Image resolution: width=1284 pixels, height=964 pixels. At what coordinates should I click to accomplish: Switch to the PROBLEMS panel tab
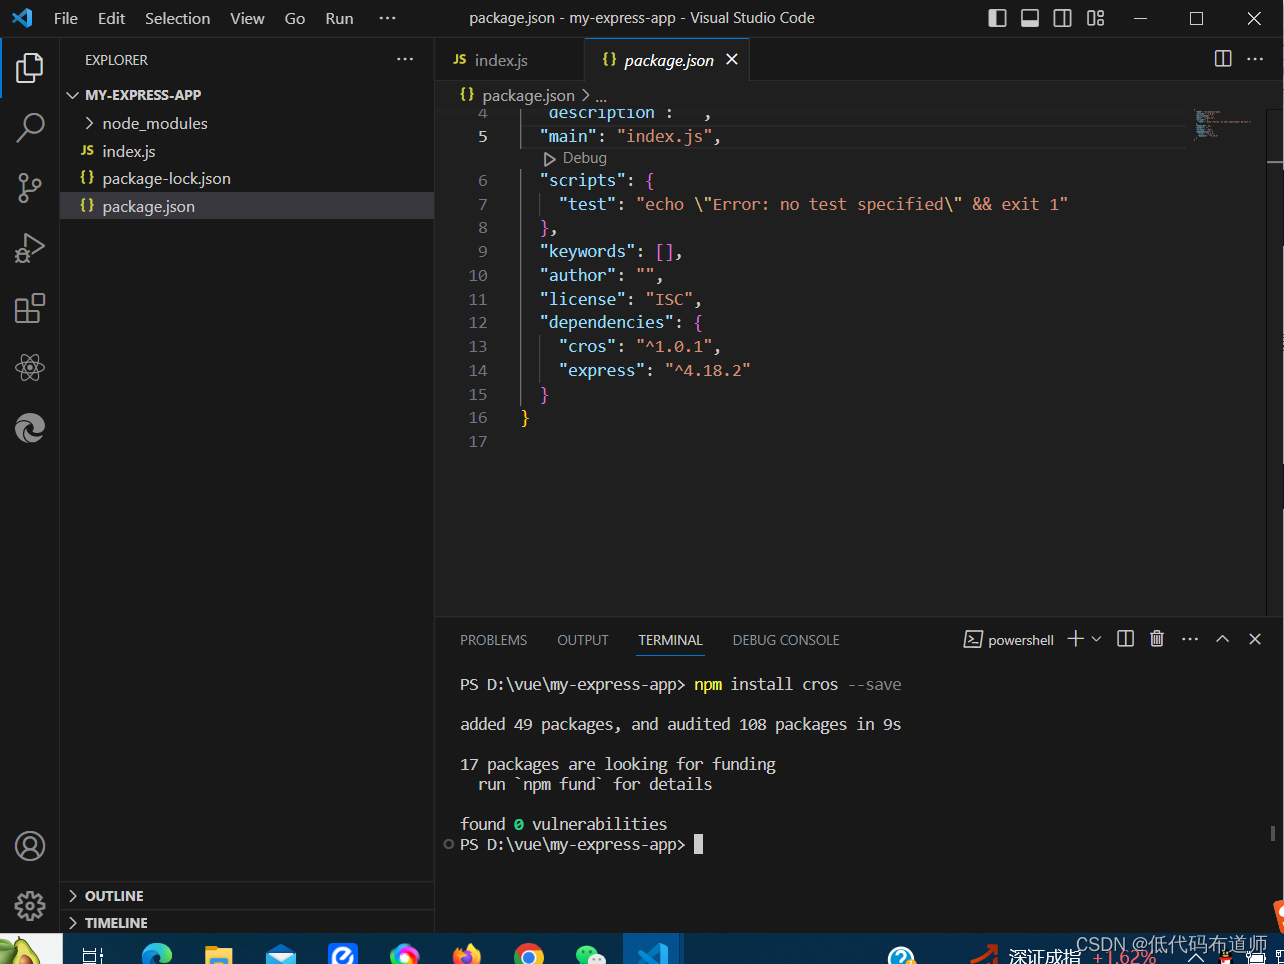493,640
